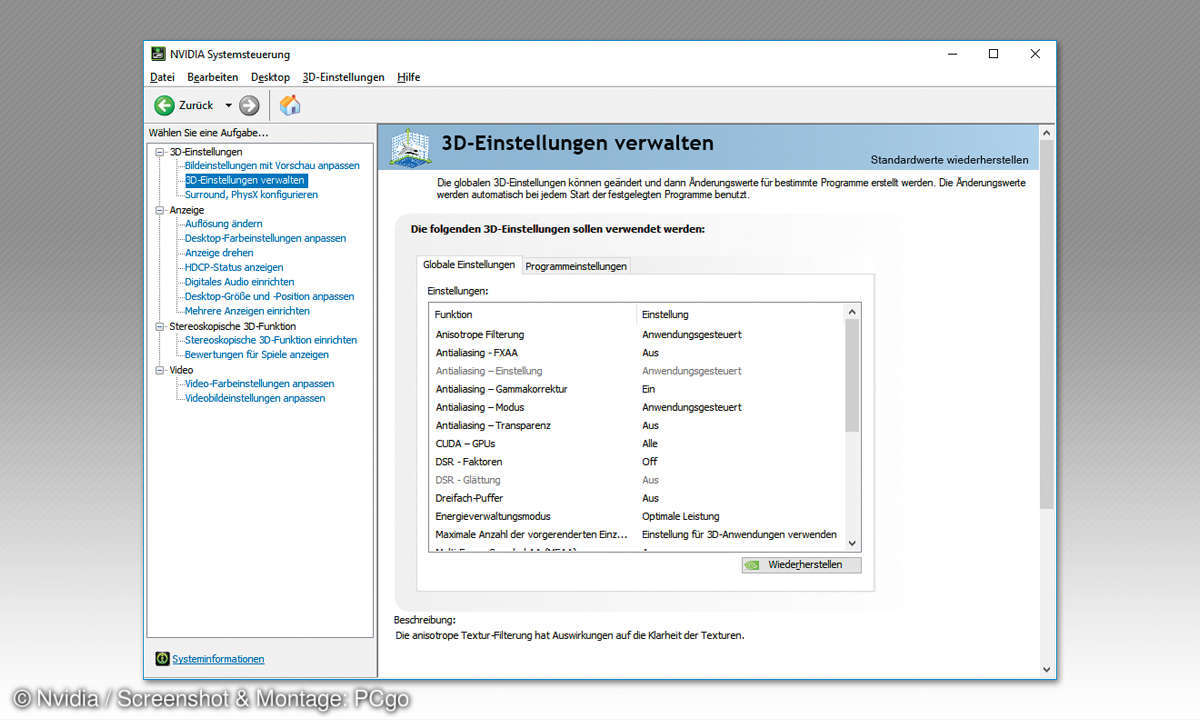Select the Antialiasing – Modus row
The height and width of the screenshot is (720, 1200).
click(637, 407)
